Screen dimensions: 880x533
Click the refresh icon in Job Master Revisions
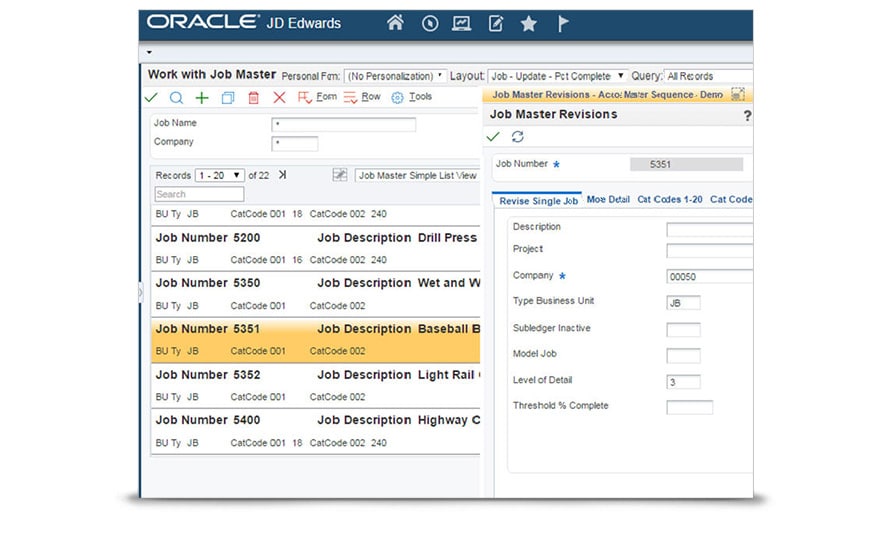[517, 137]
